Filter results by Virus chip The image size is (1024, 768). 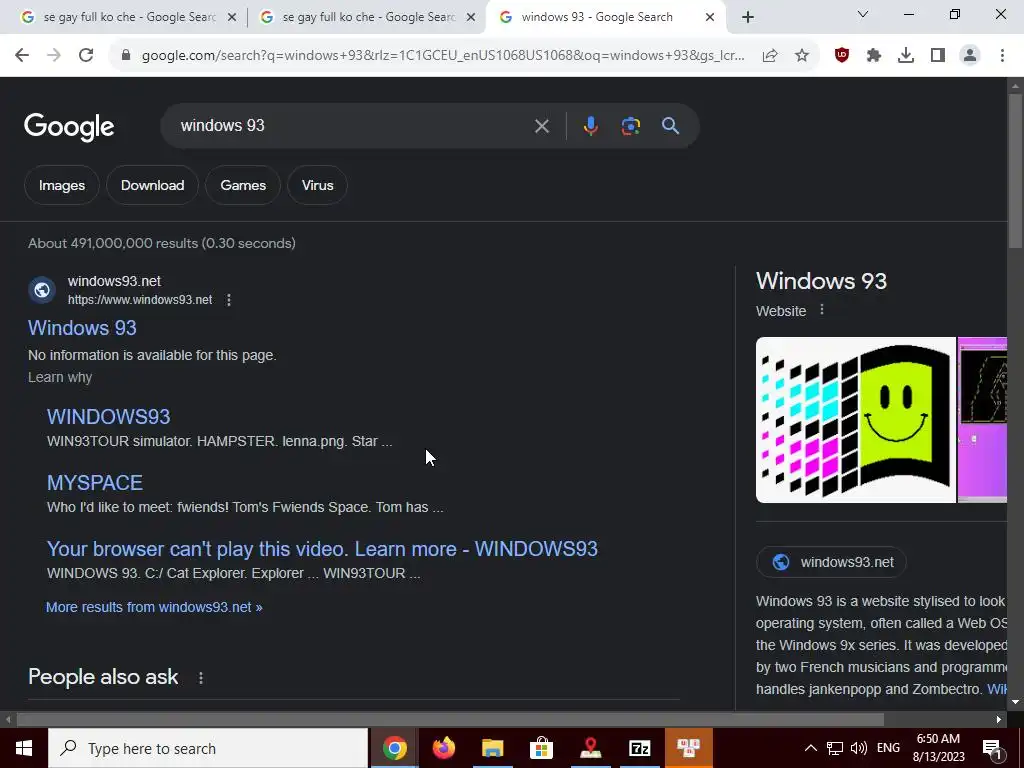coord(317,185)
